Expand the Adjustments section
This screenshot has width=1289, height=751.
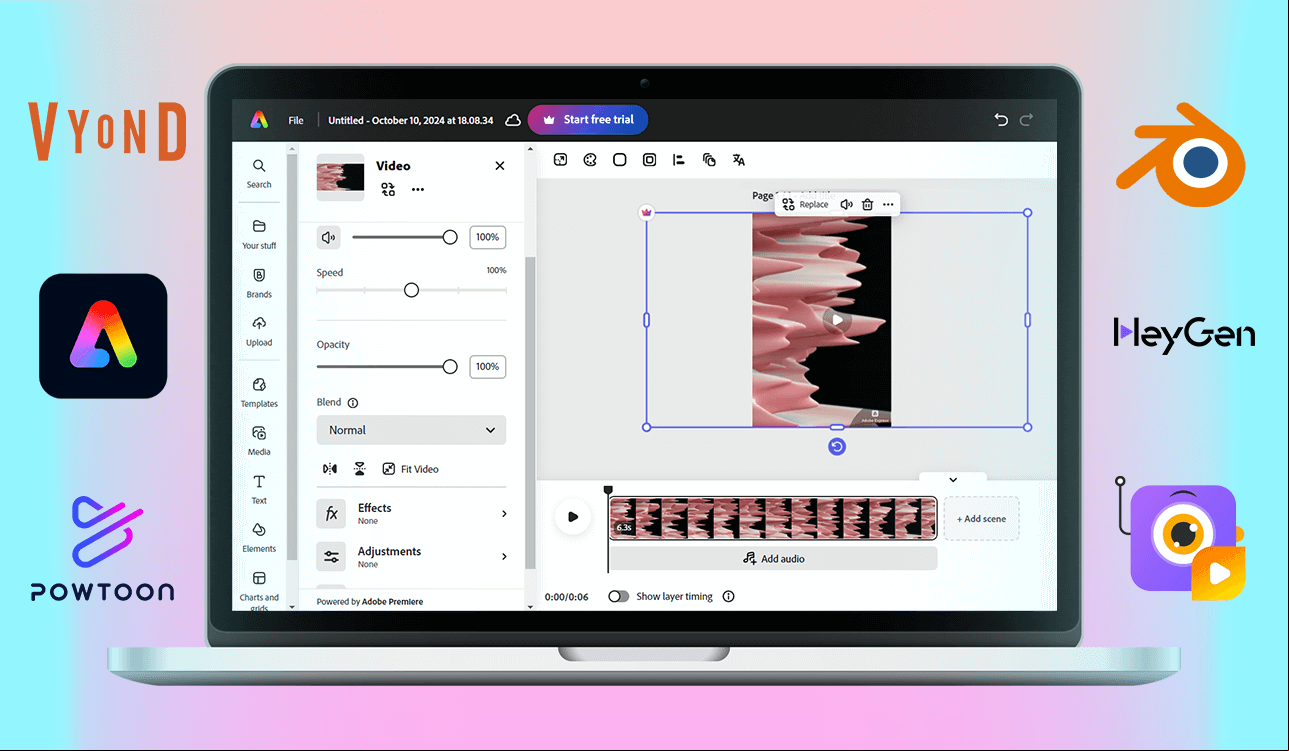(x=411, y=556)
